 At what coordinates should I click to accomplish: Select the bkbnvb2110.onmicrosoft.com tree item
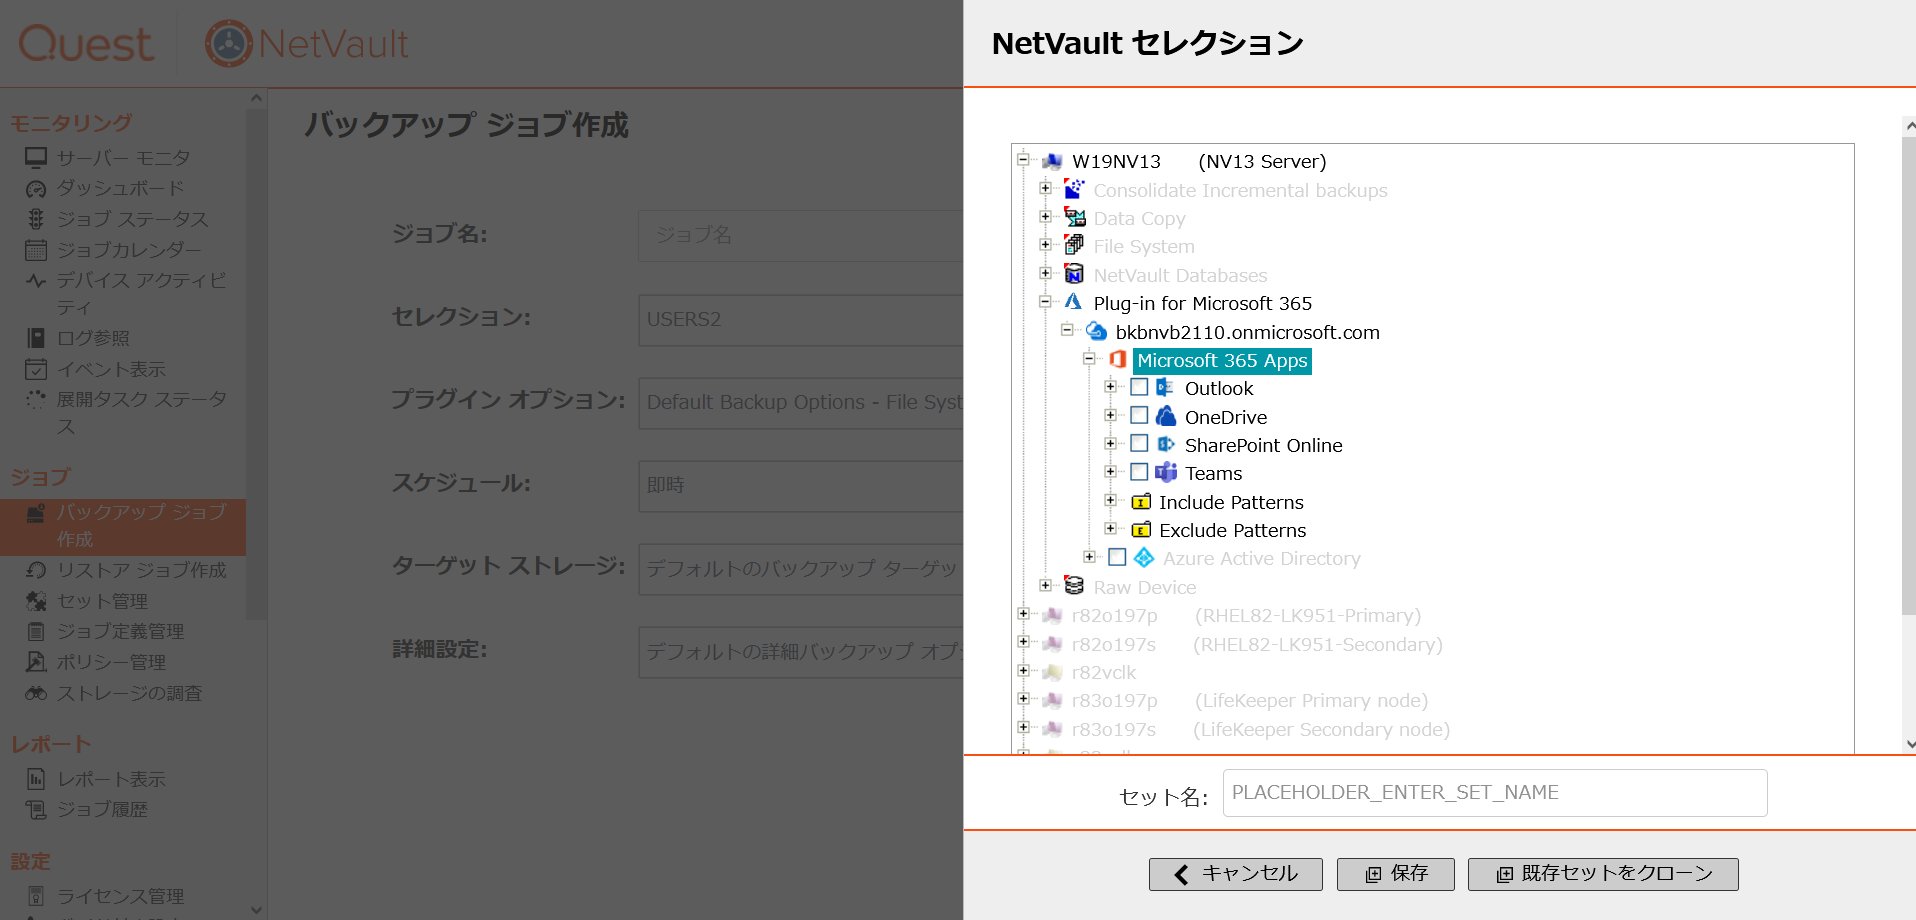tap(1247, 332)
